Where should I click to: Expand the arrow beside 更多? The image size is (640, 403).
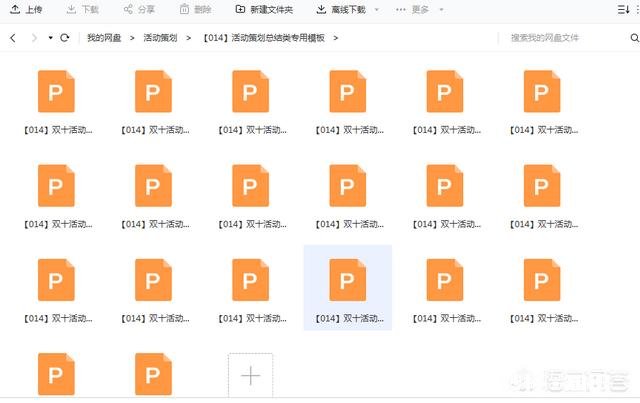point(441,9)
